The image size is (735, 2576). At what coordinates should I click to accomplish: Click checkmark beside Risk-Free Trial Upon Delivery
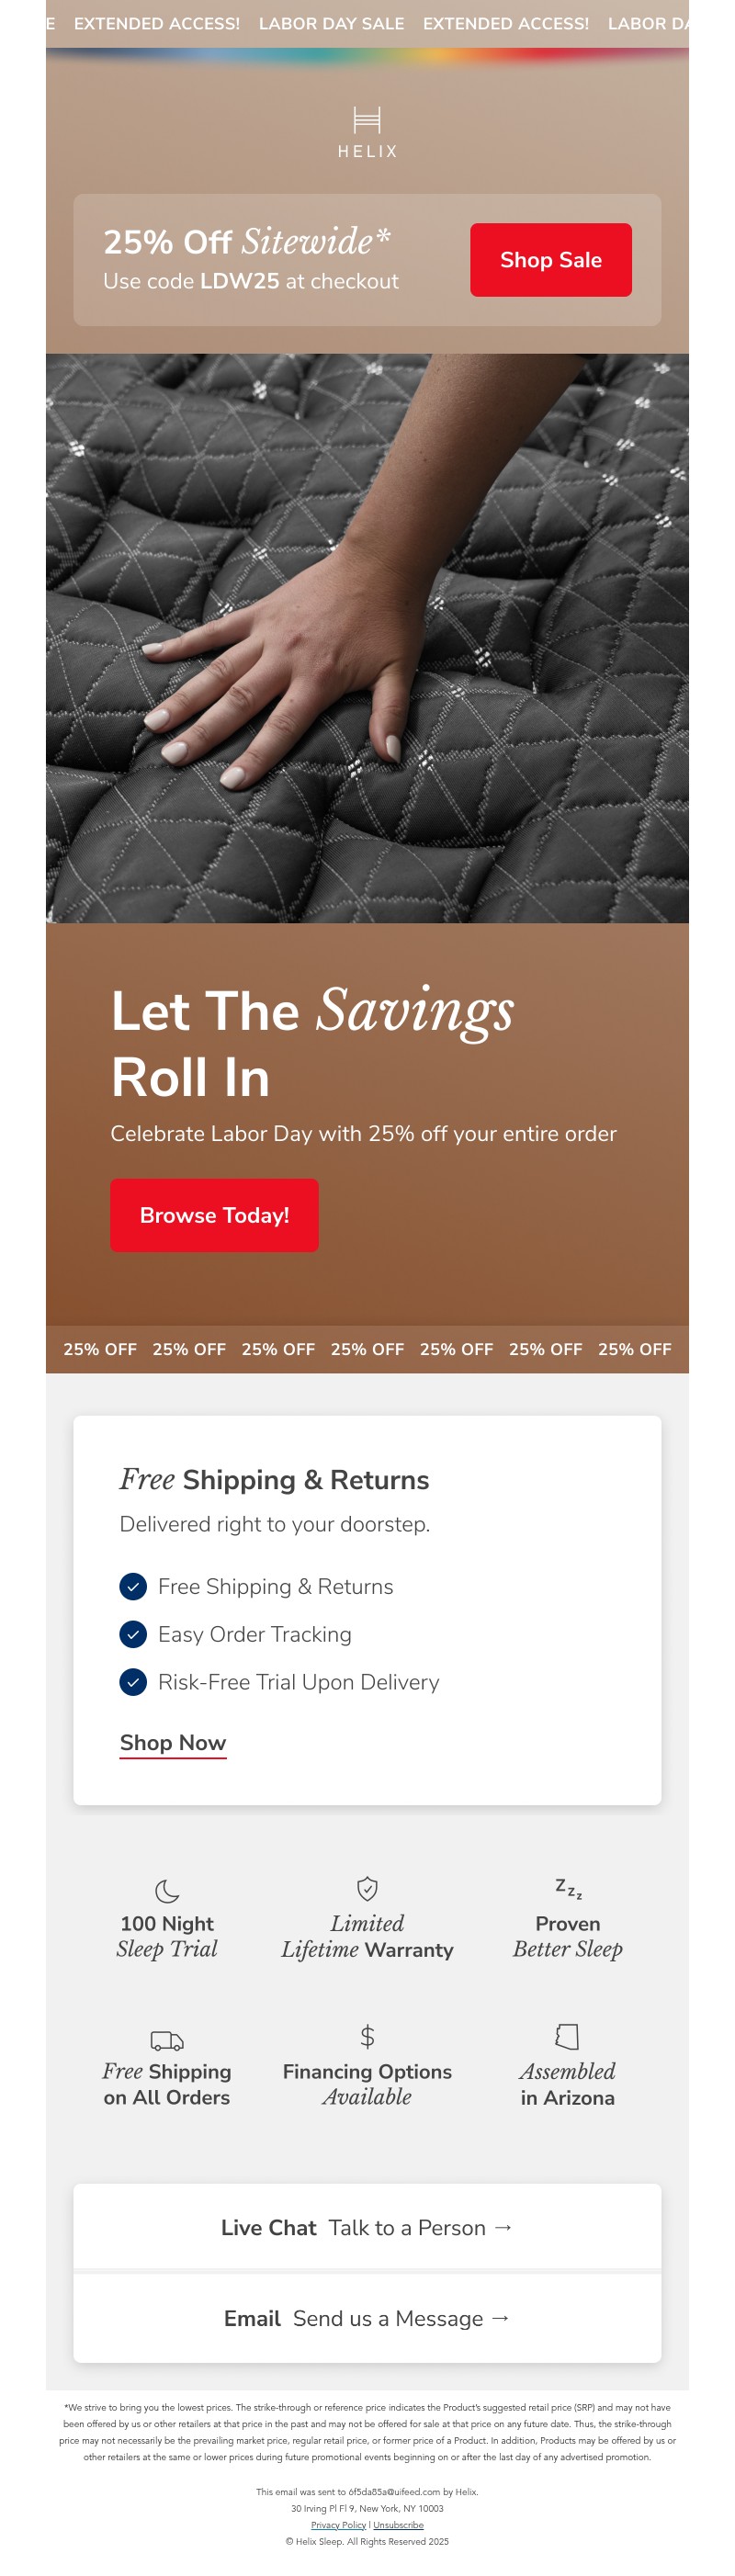click(133, 1682)
